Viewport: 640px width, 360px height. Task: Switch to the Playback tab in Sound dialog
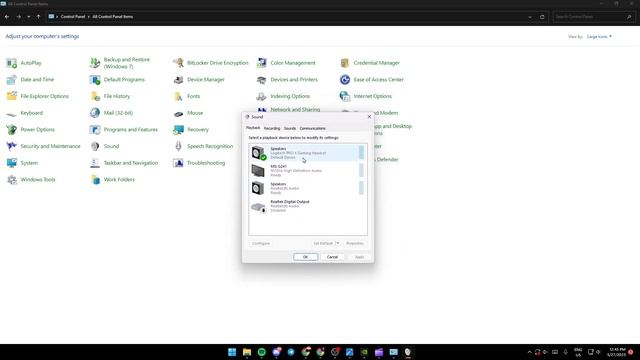point(253,128)
